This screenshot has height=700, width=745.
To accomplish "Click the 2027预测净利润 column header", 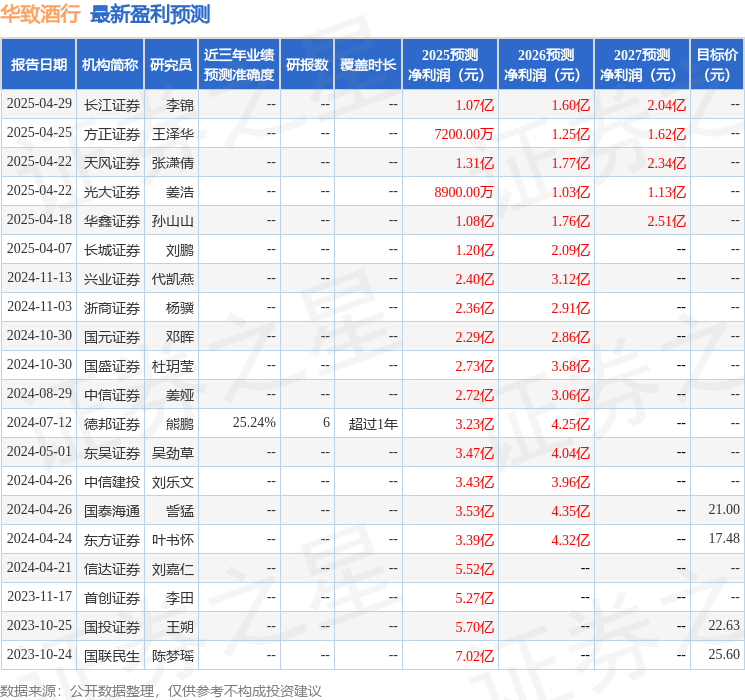I will click(642, 65).
